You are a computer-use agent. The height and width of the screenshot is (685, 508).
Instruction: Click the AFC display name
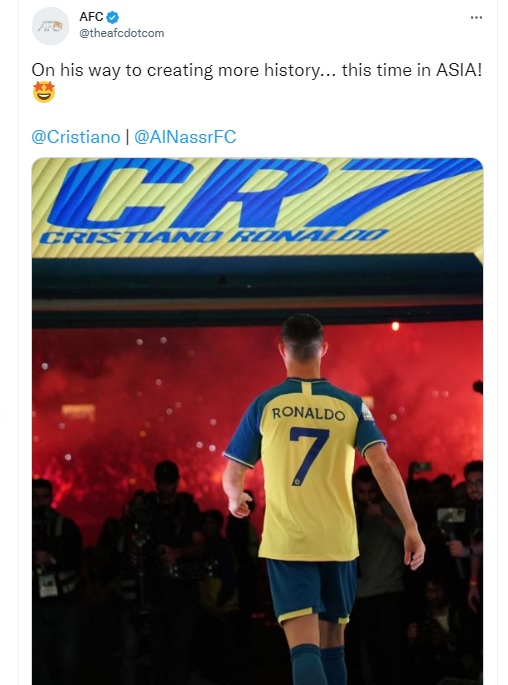[91, 17]
